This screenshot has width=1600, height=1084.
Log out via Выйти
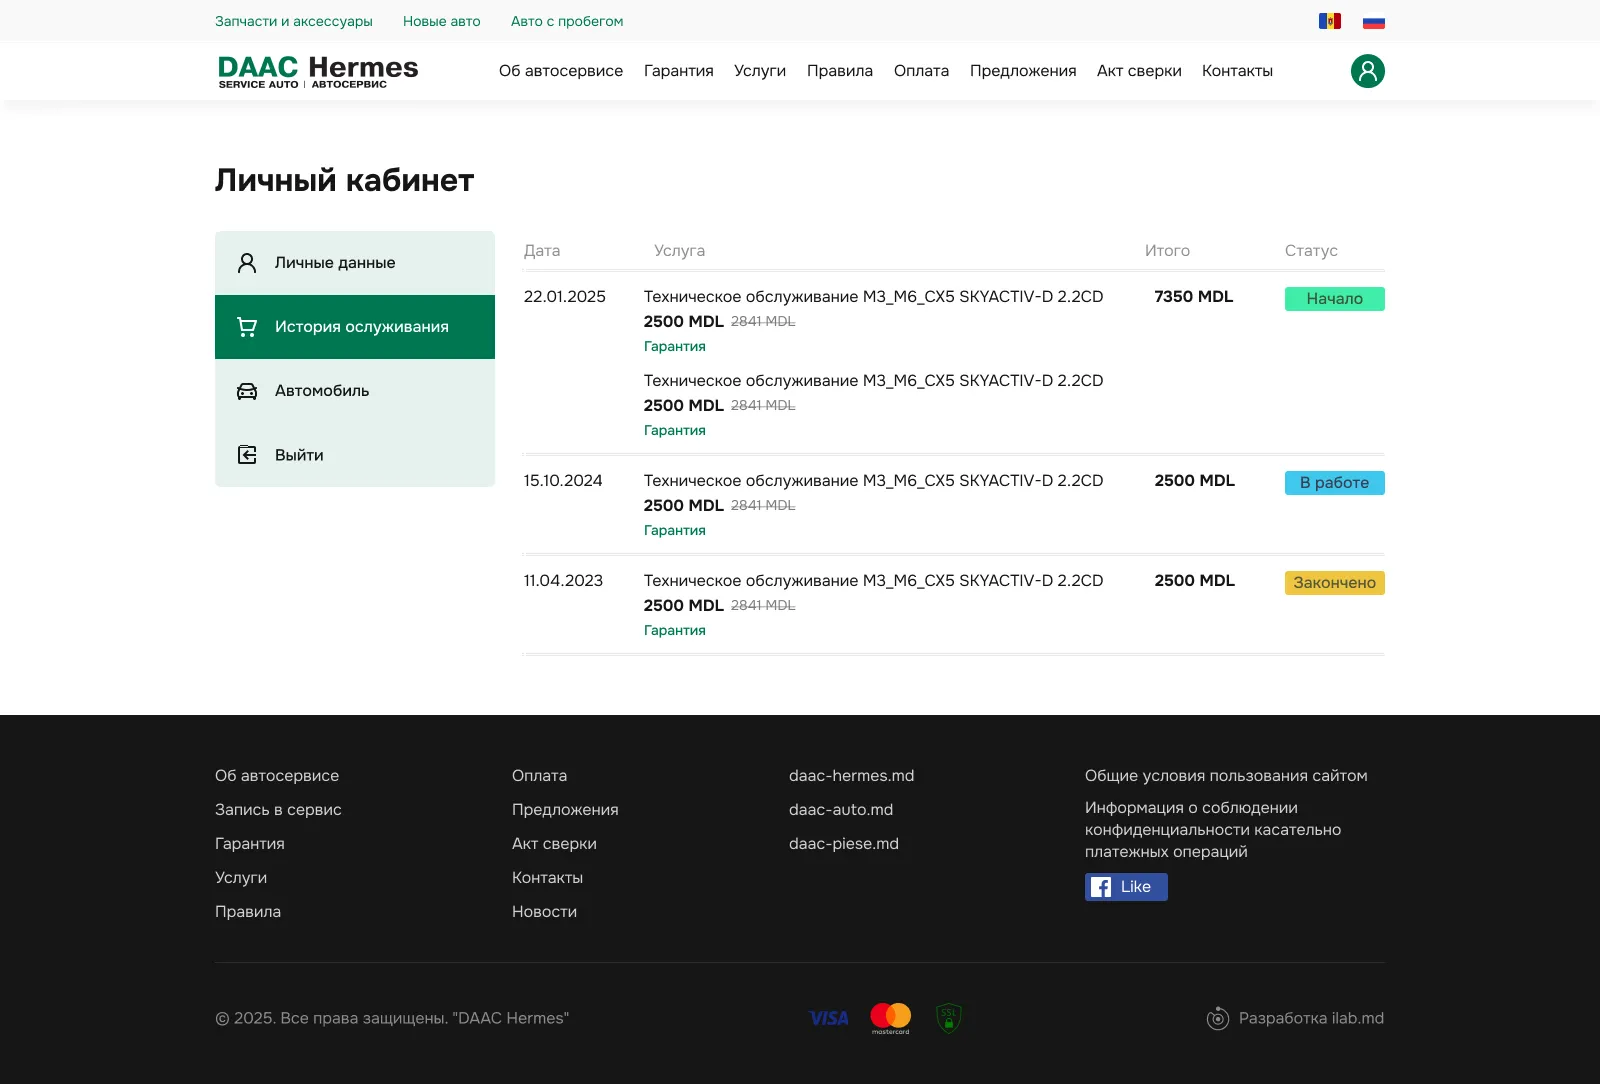pyautogui.click(x=299, y=455)
